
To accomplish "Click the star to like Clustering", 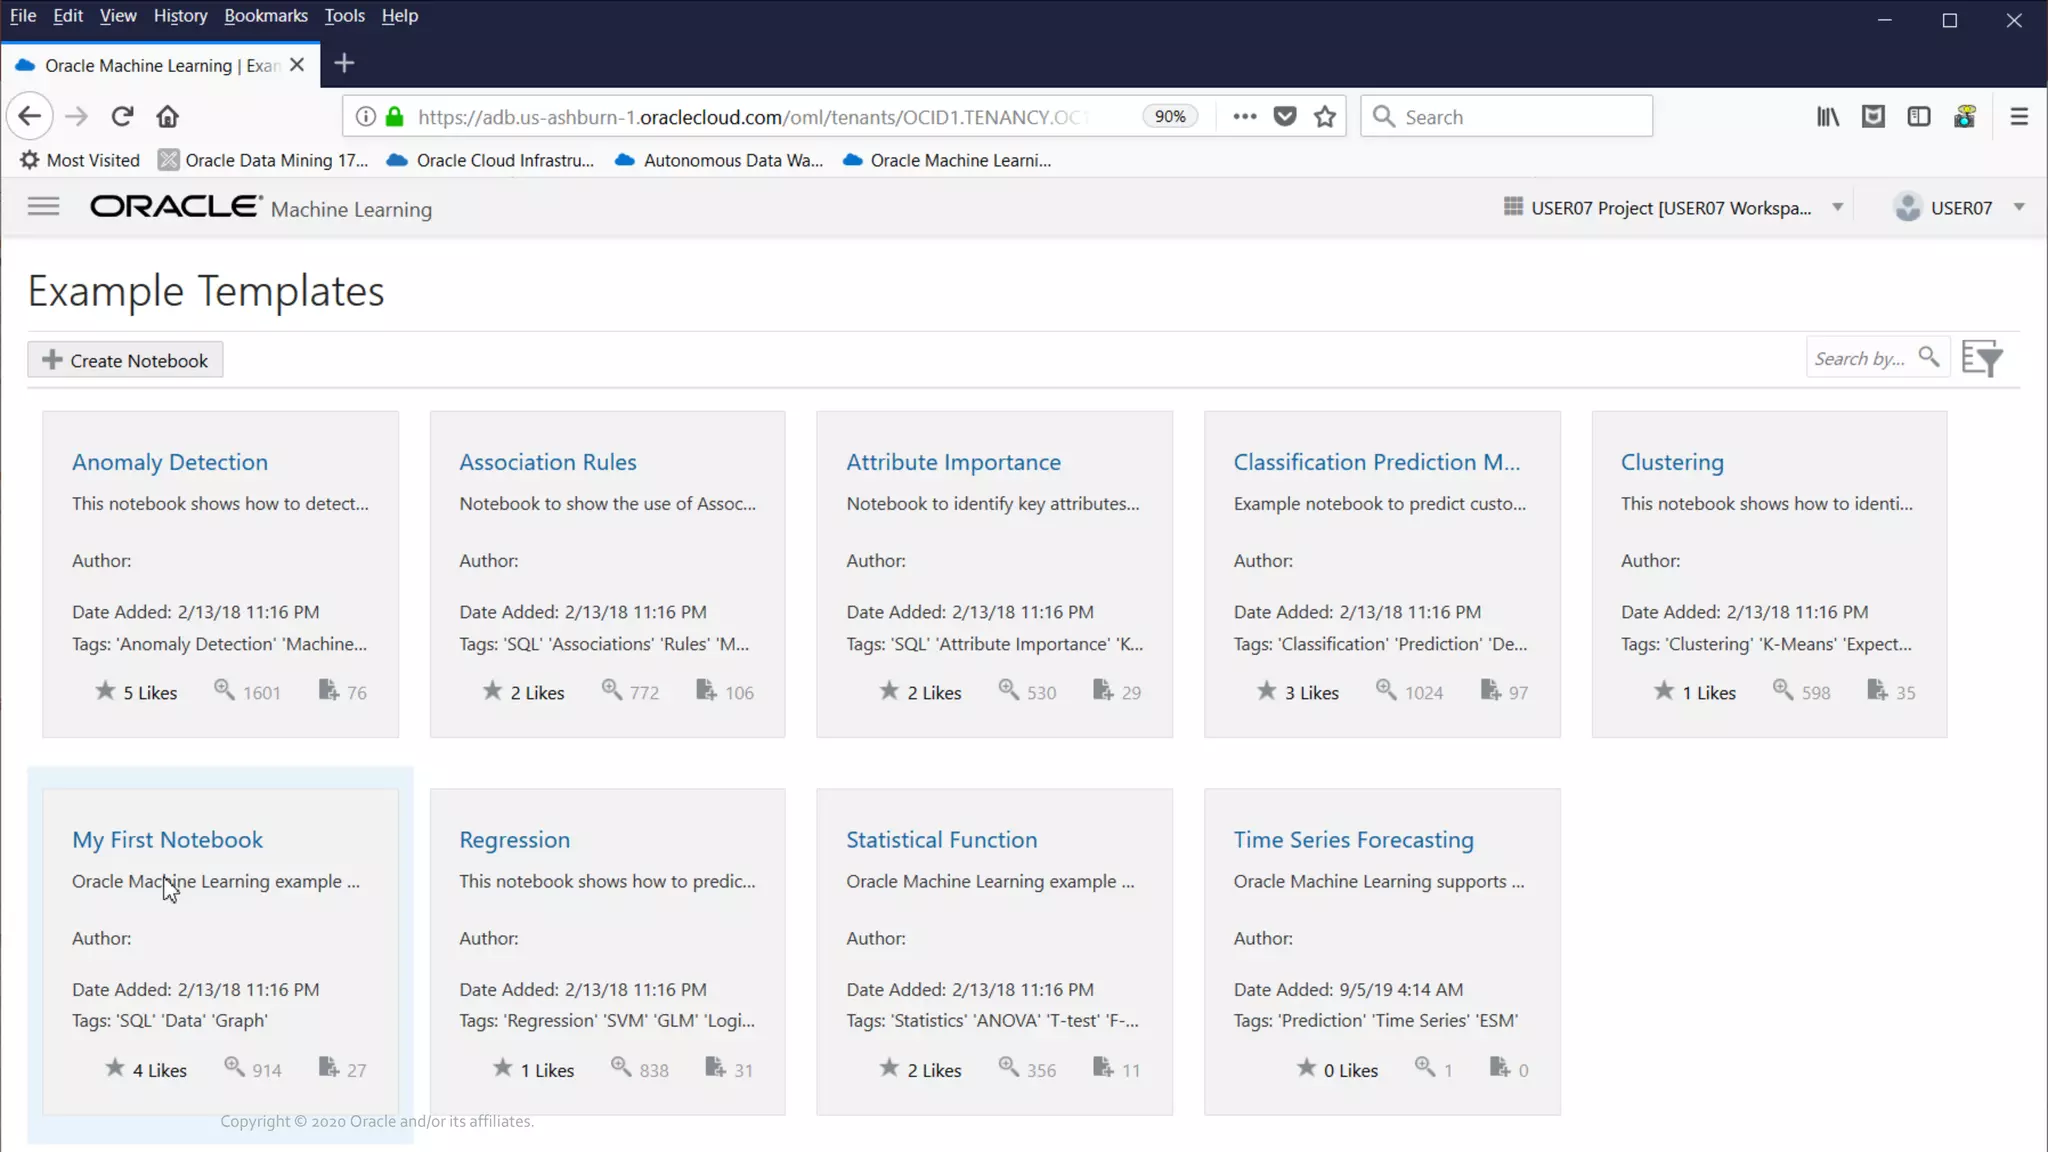I will coord(1664,690).
